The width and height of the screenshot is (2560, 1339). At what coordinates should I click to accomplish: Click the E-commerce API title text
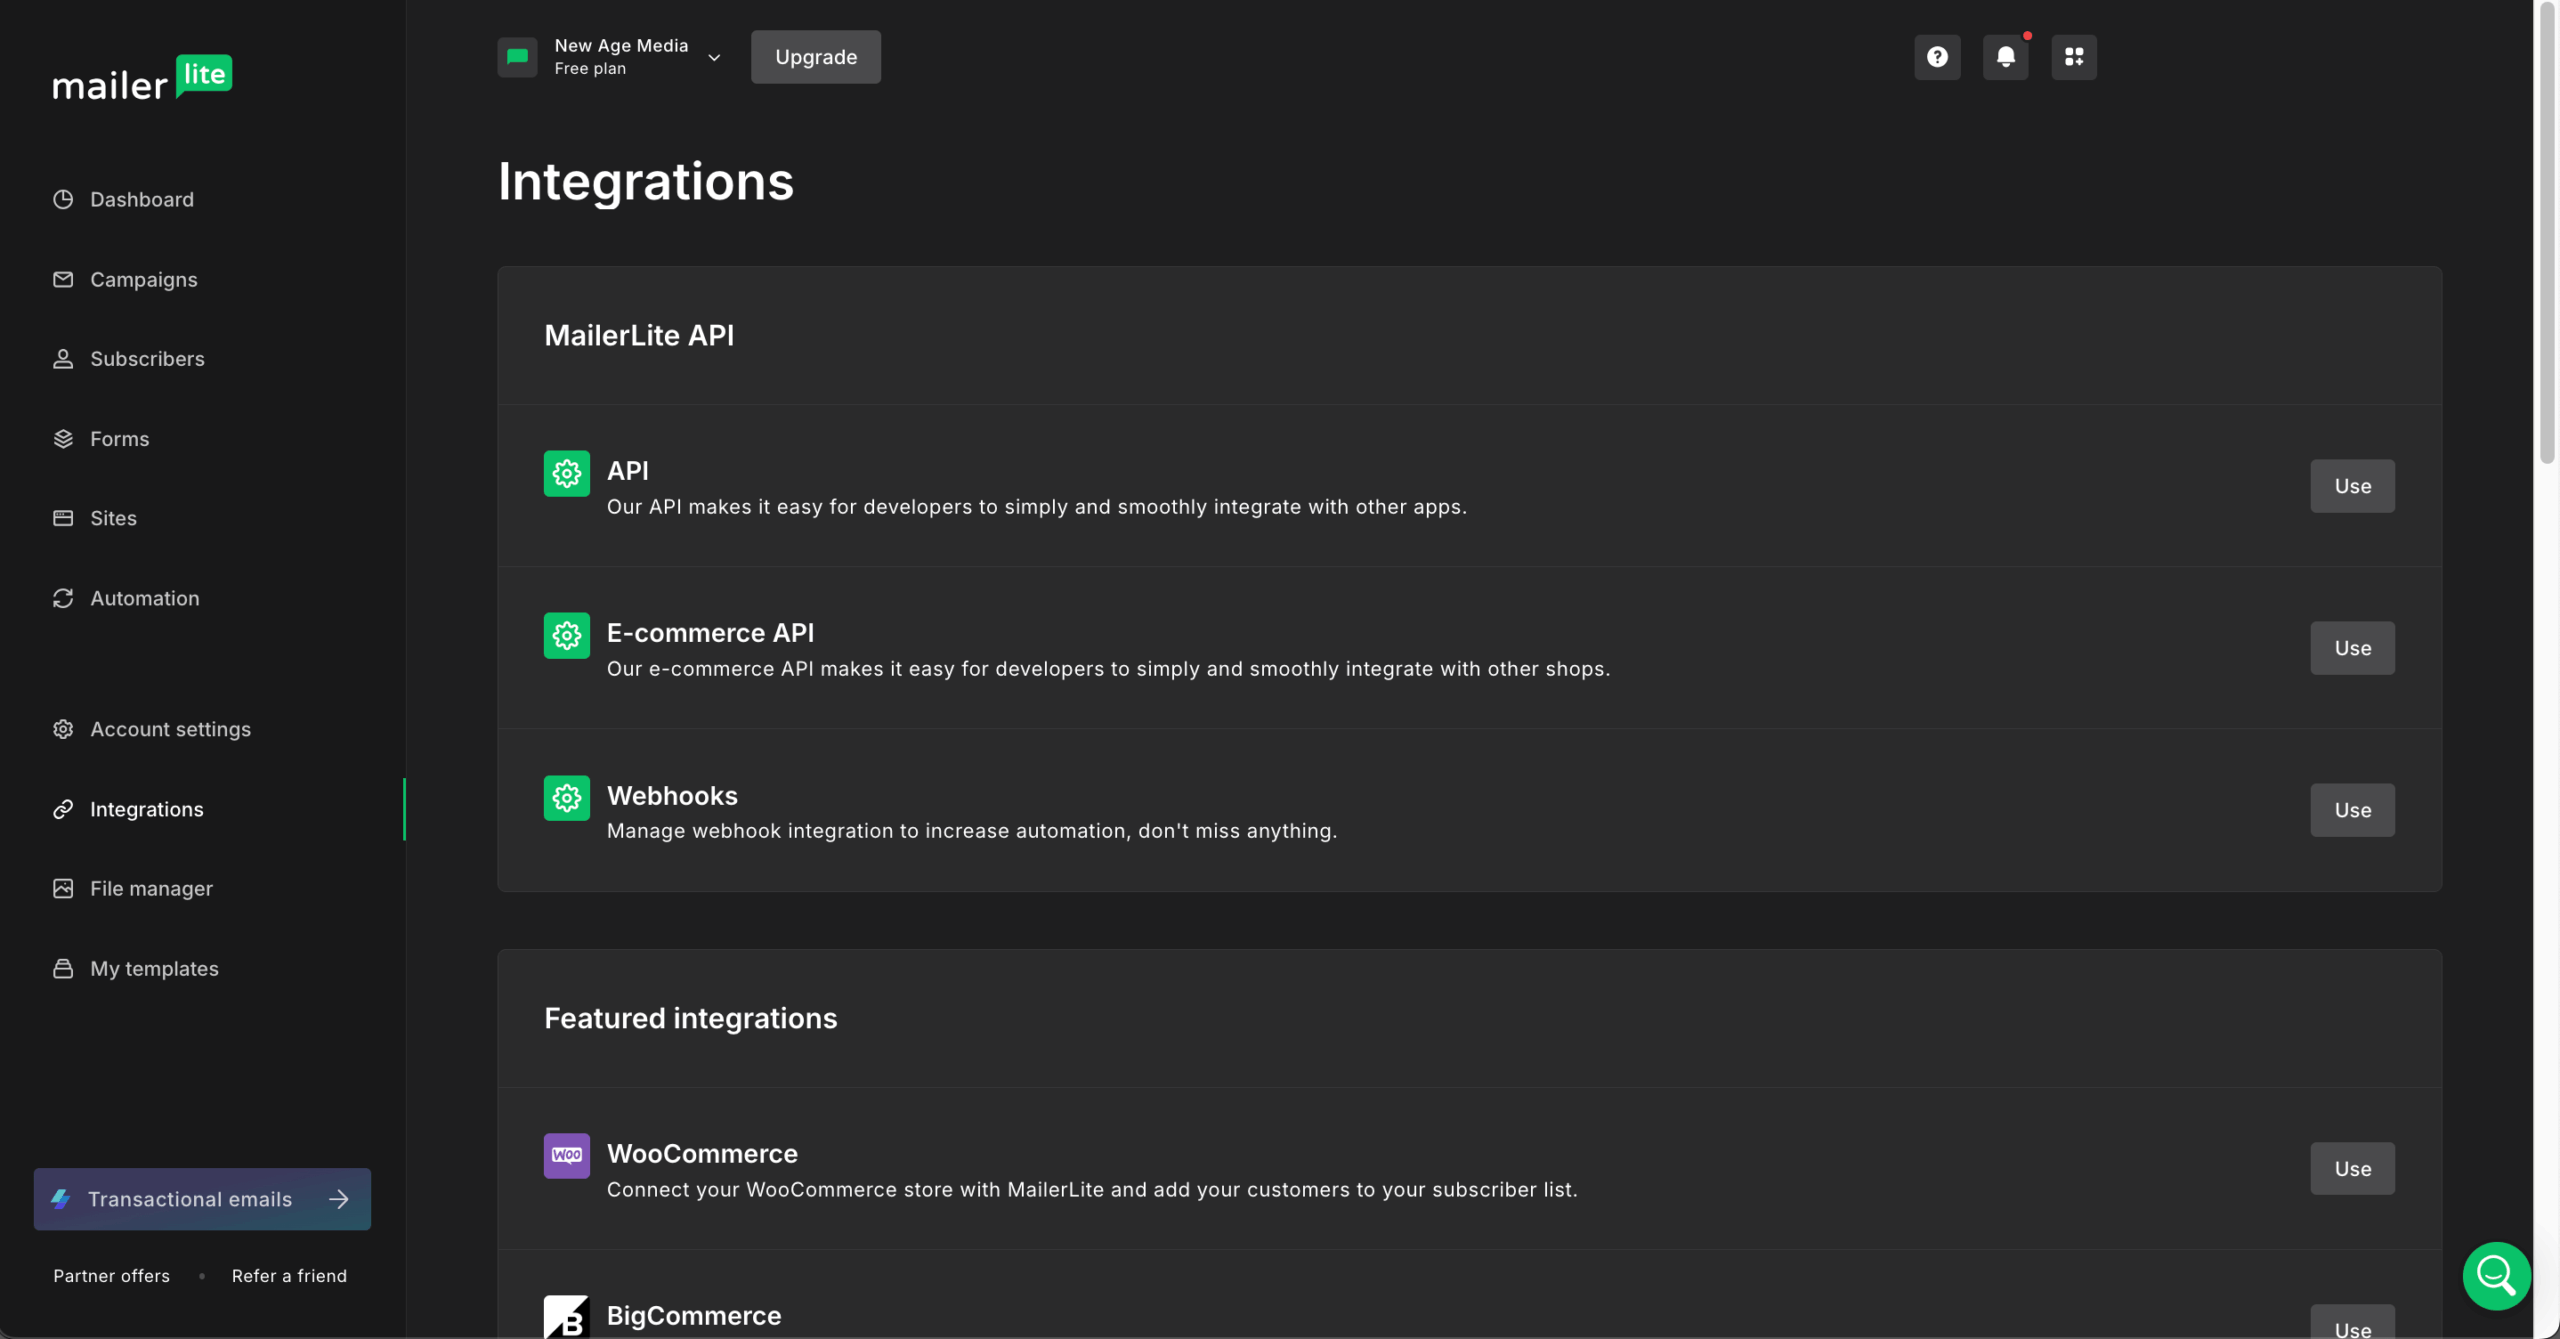point(710,633)
